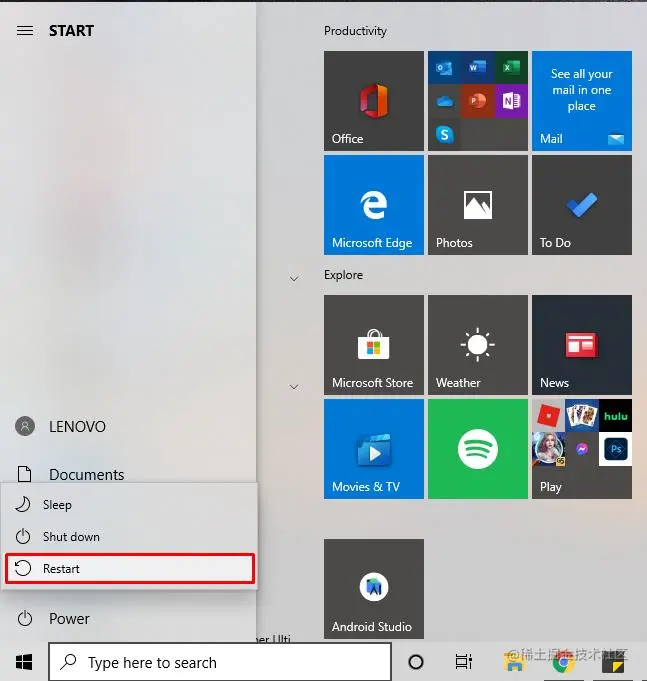
Task: Launch Word from the Office folder tile
Action: point(478,68)
